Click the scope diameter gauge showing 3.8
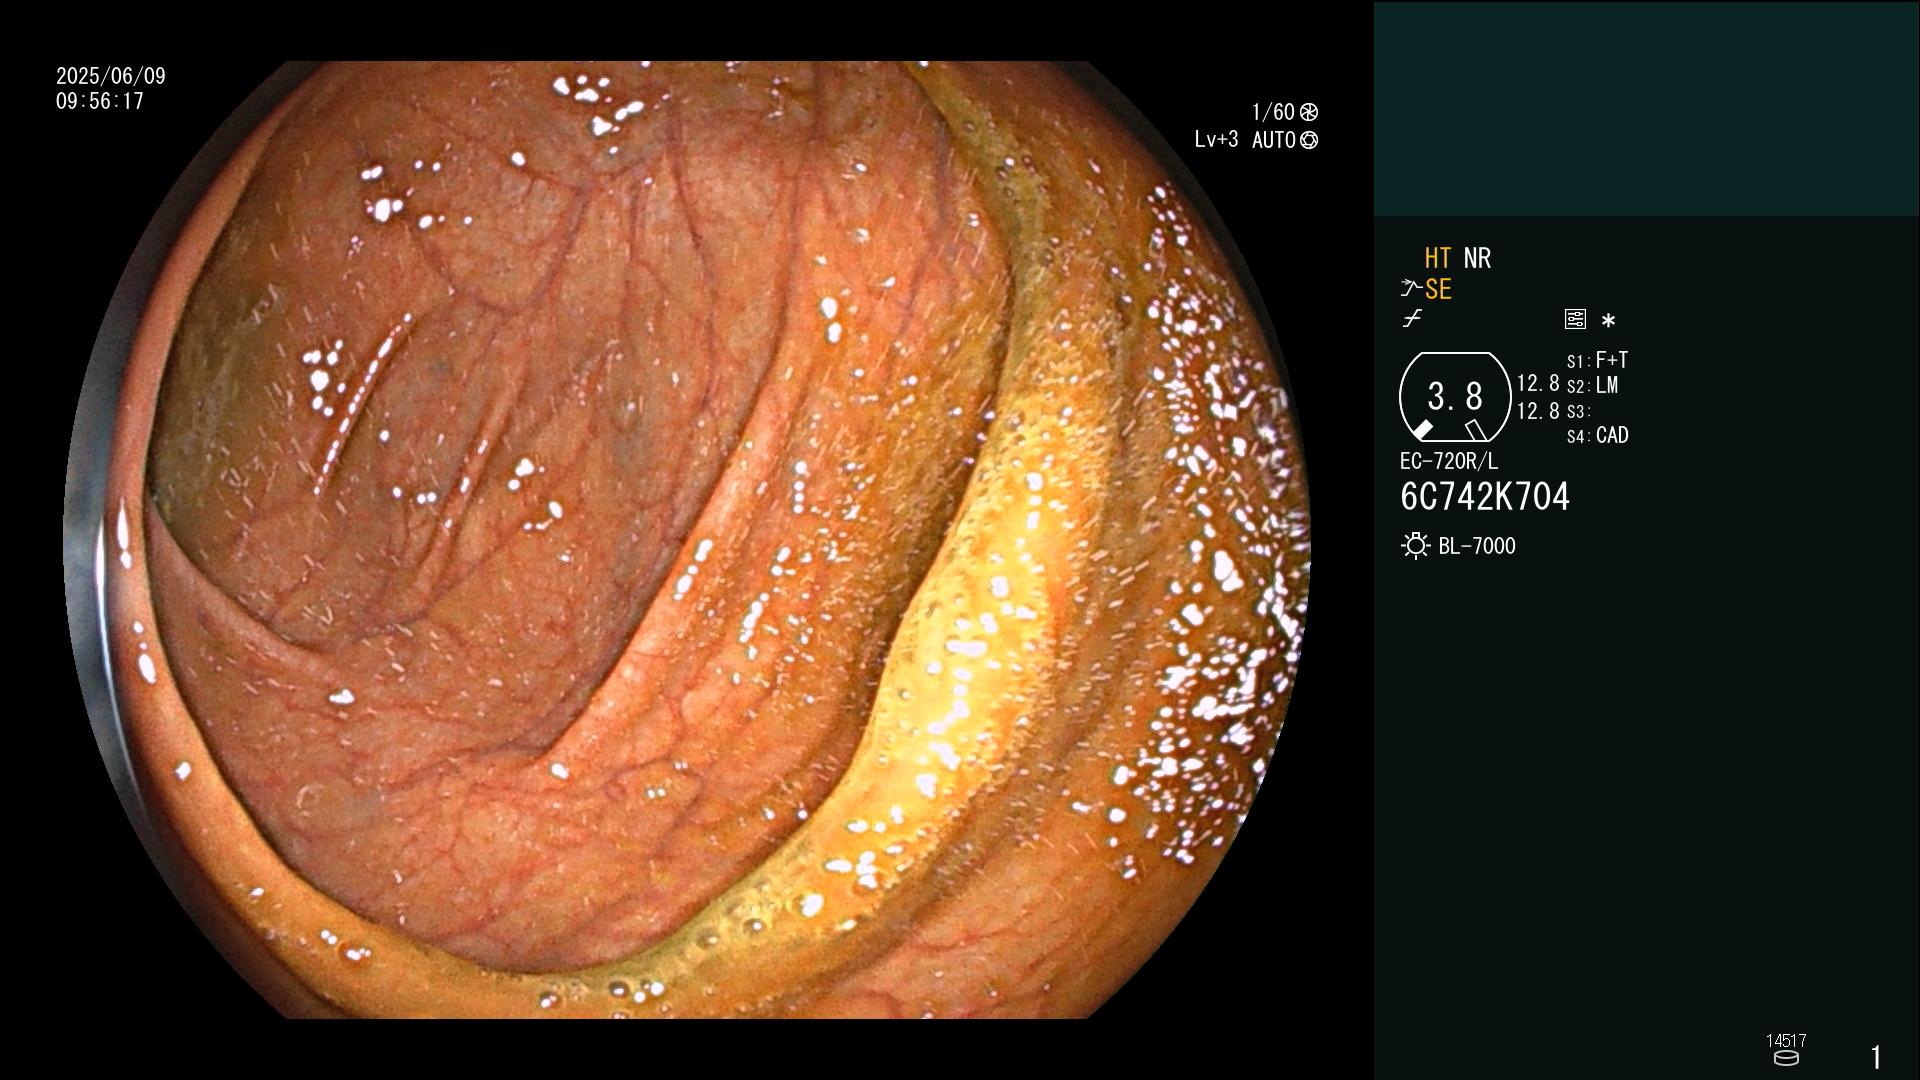This screenshot has width=1920, height=1080. (x=1455, y=397)
